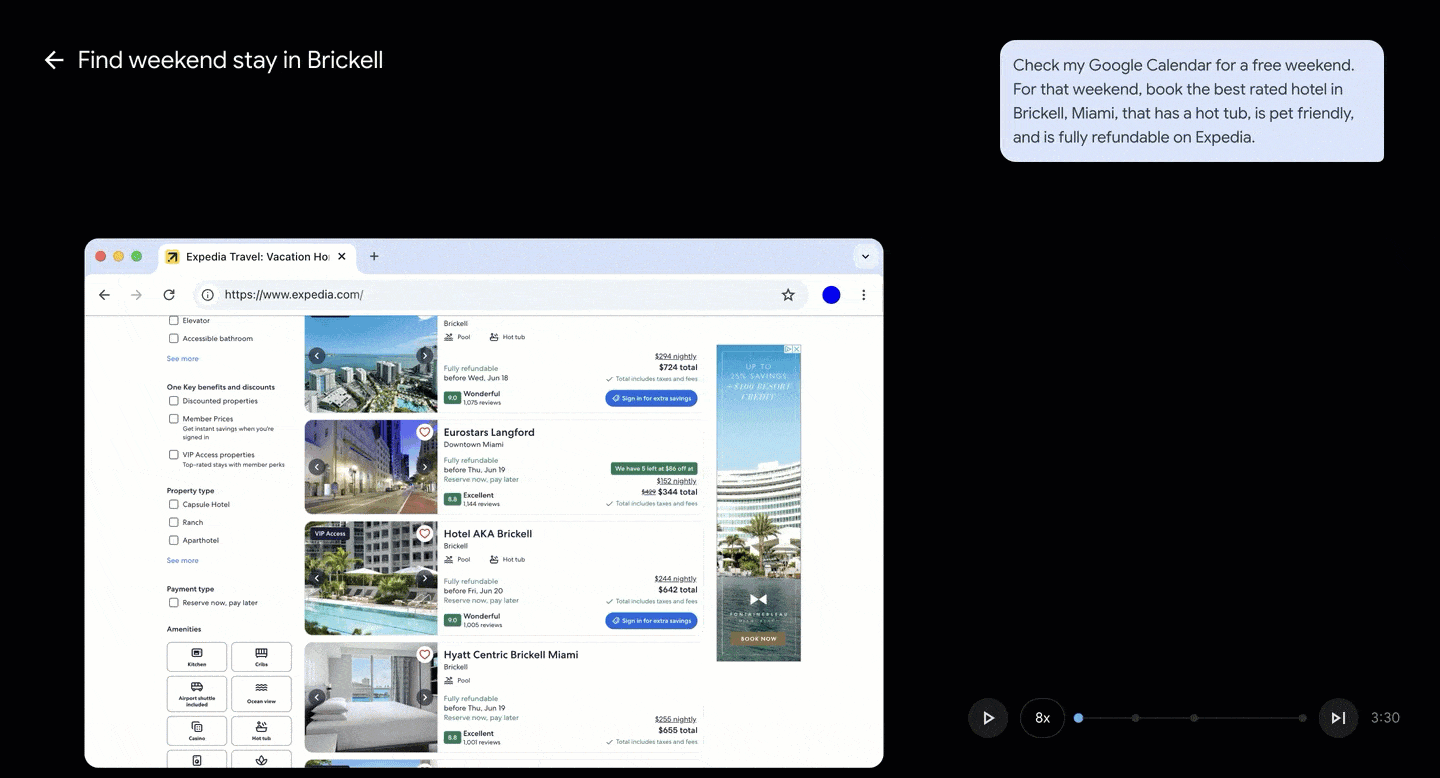
Task: Click the browser back arrow
Action: [104, 295]
